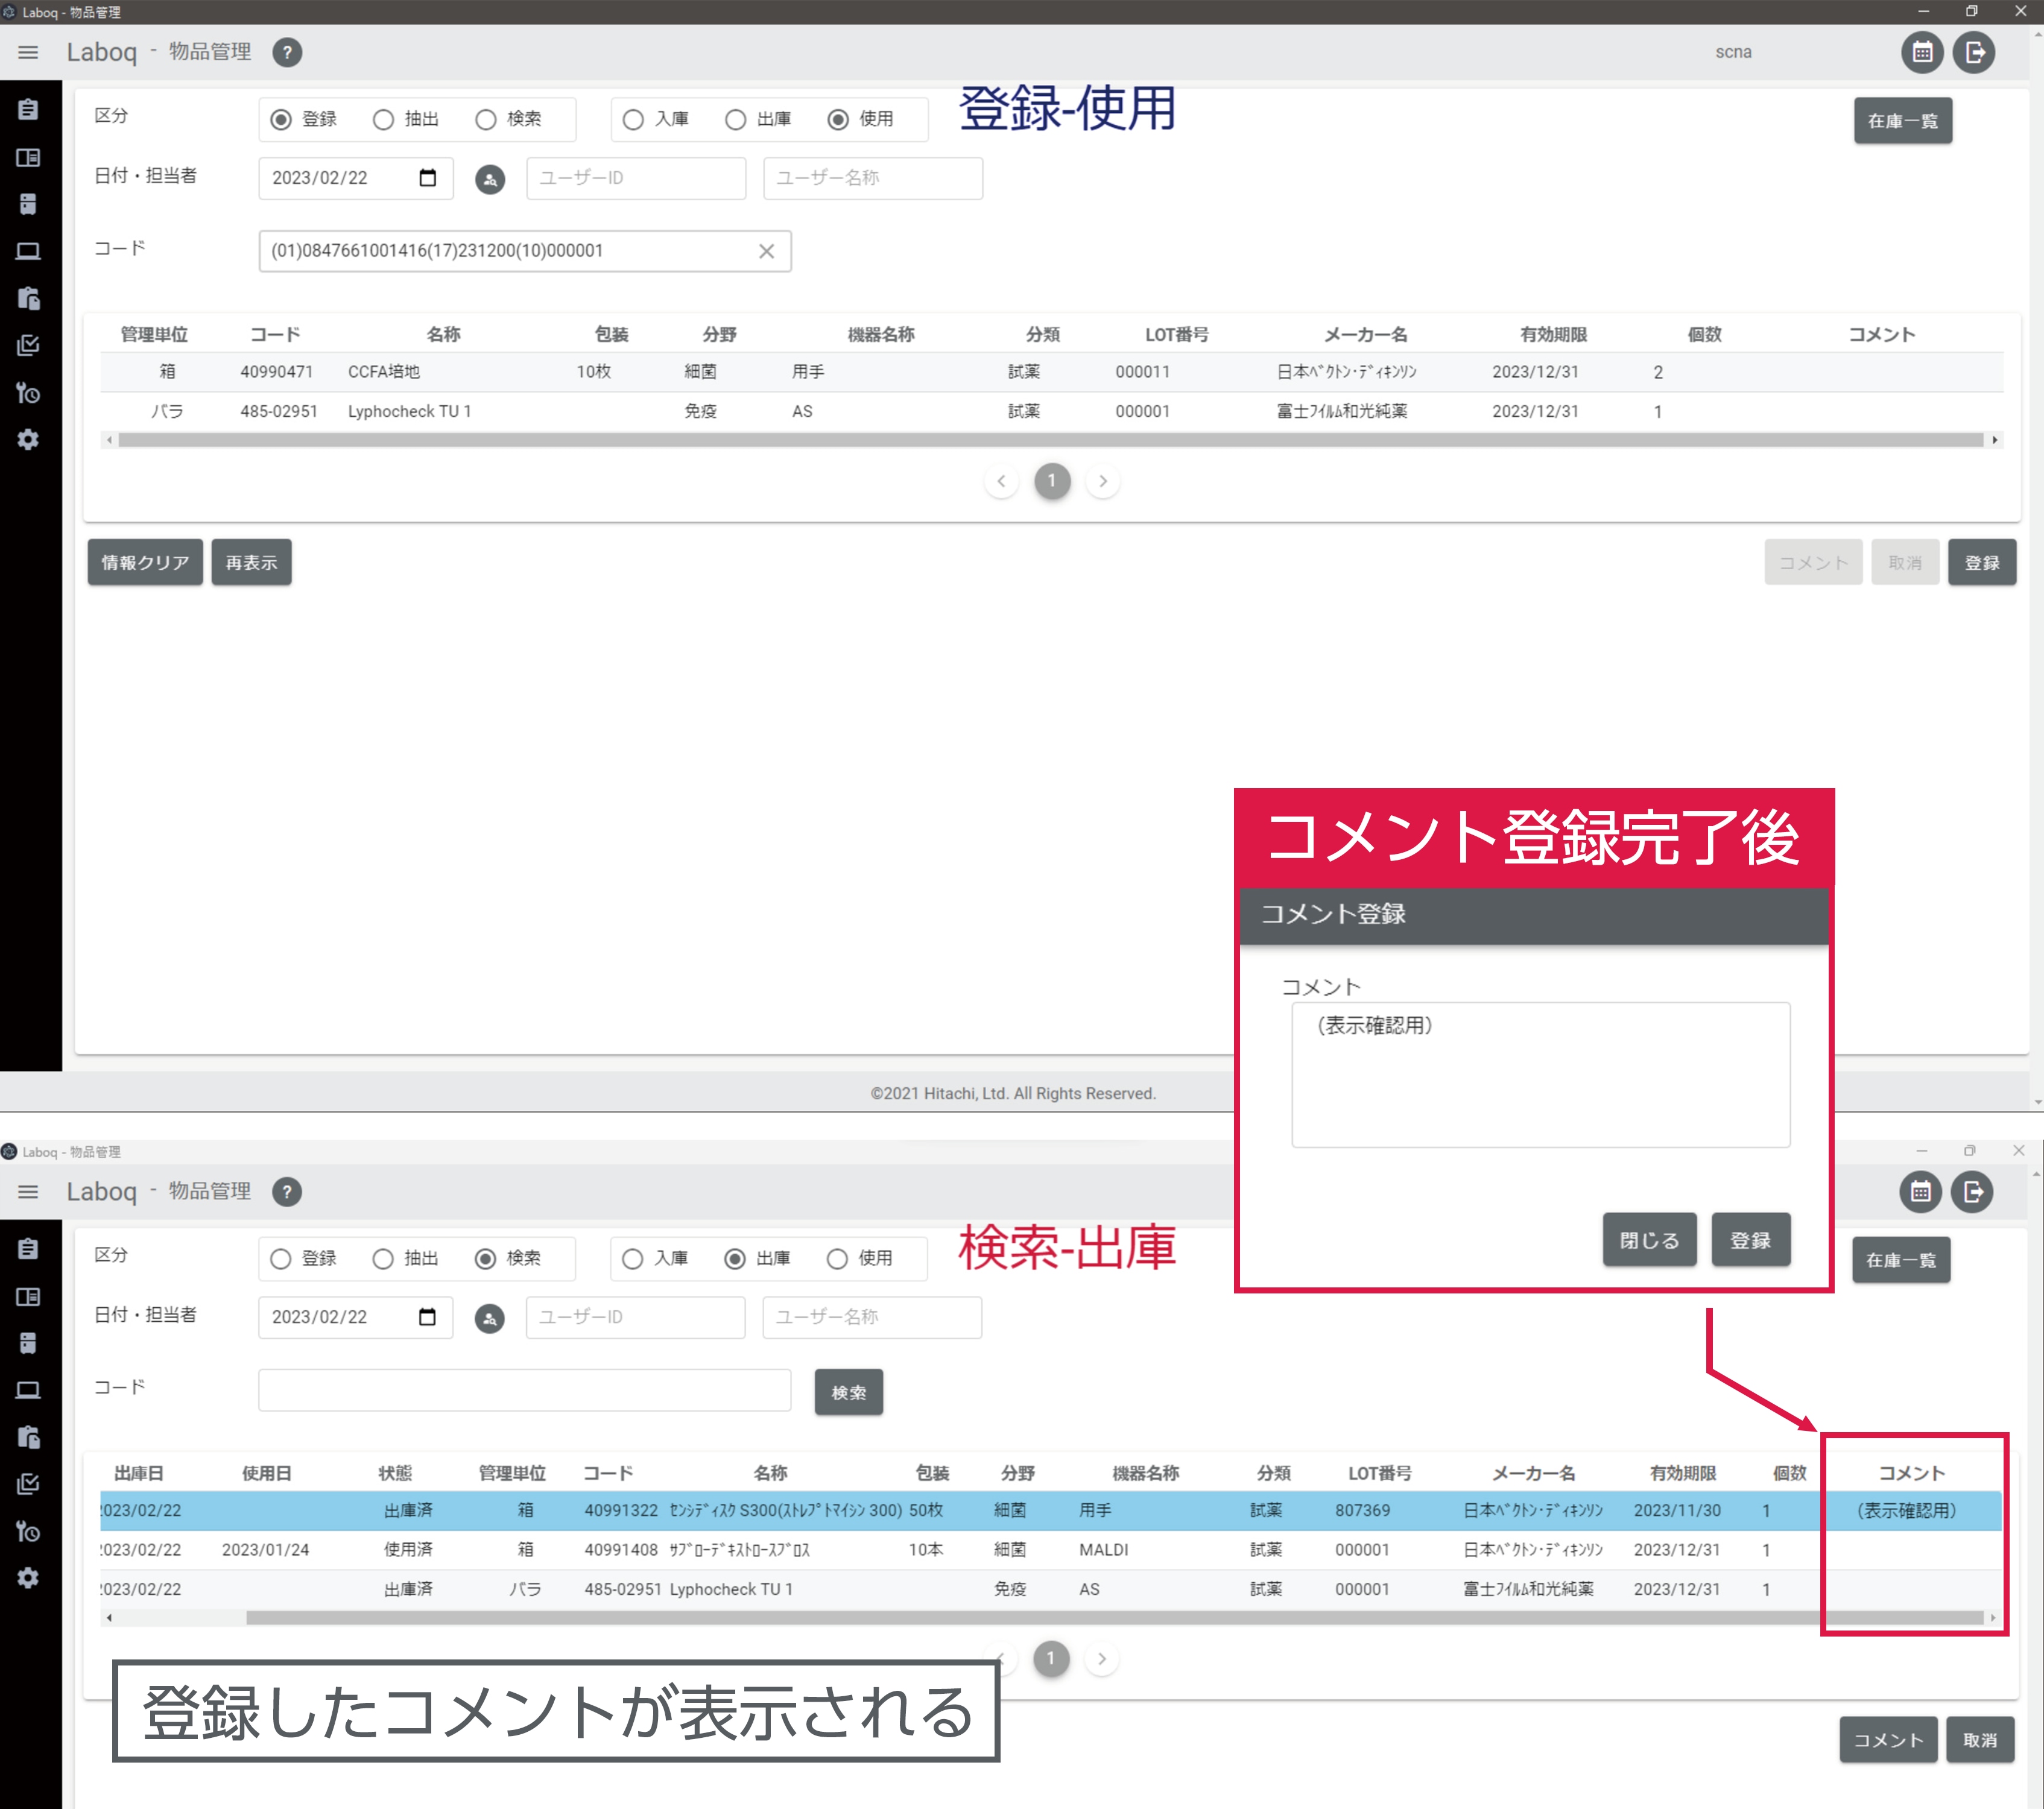The height and width of the screenshot is (1809, 2044).
Task: Click the help question mark icon
Action: [x=287, y=52]
